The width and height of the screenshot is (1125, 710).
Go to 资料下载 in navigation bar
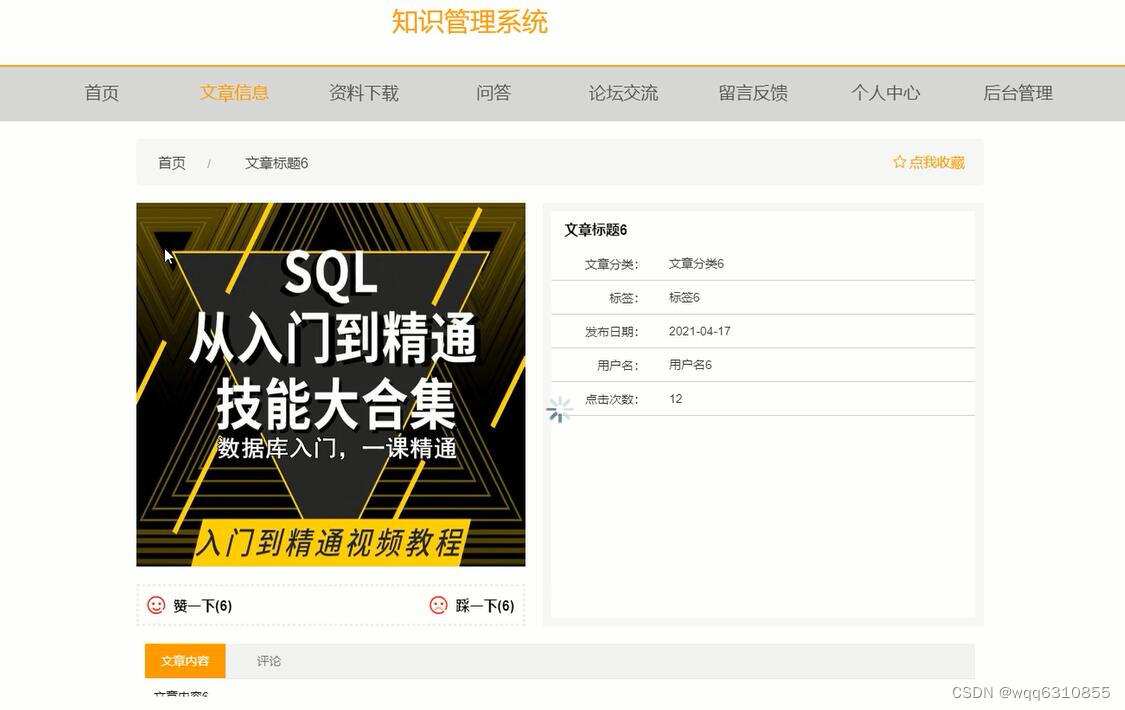pyautogui.click(x=364, y=93)
